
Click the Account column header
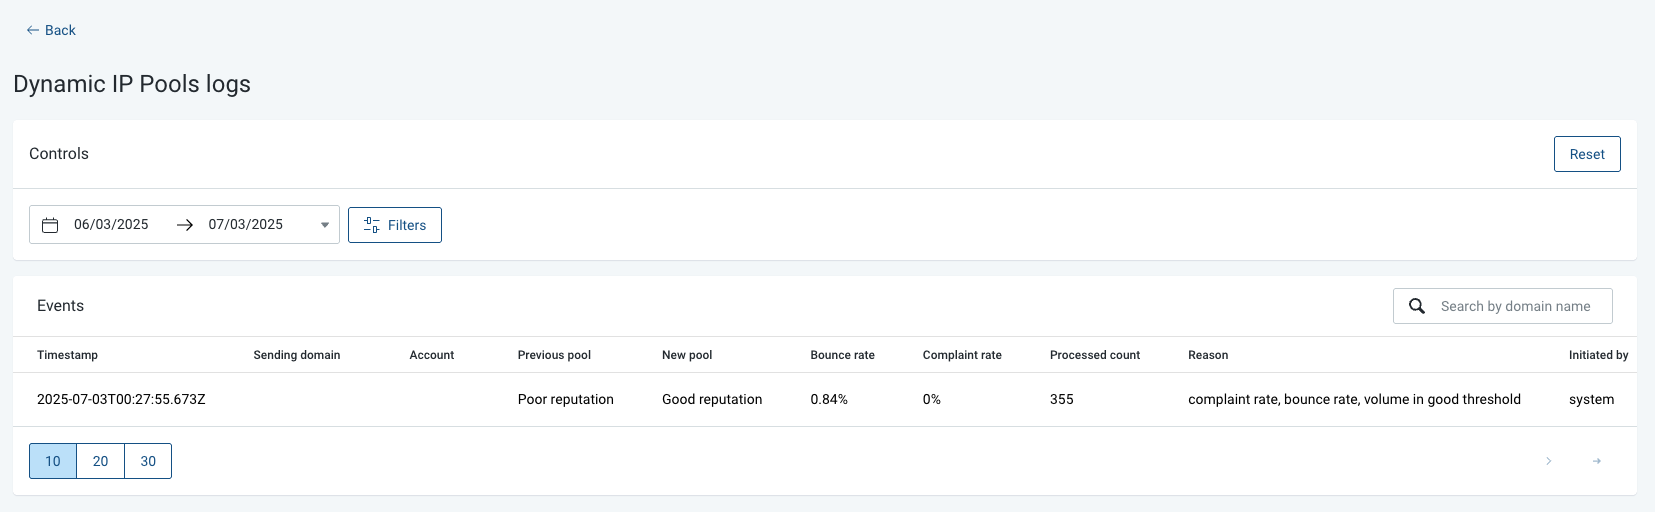tap(432, 355)
